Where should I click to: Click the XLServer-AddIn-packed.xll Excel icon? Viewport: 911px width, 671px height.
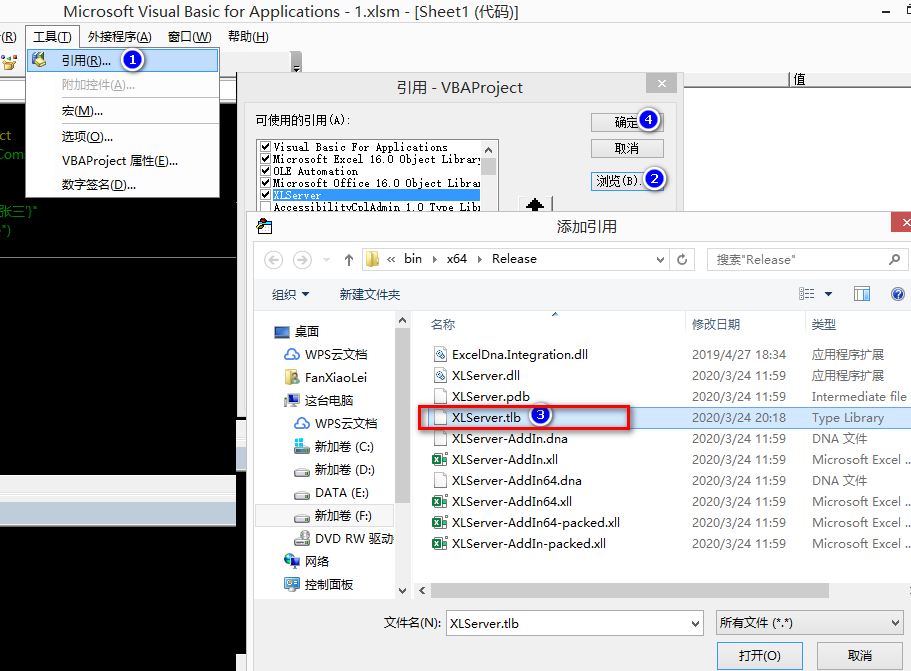pos(439,543)
